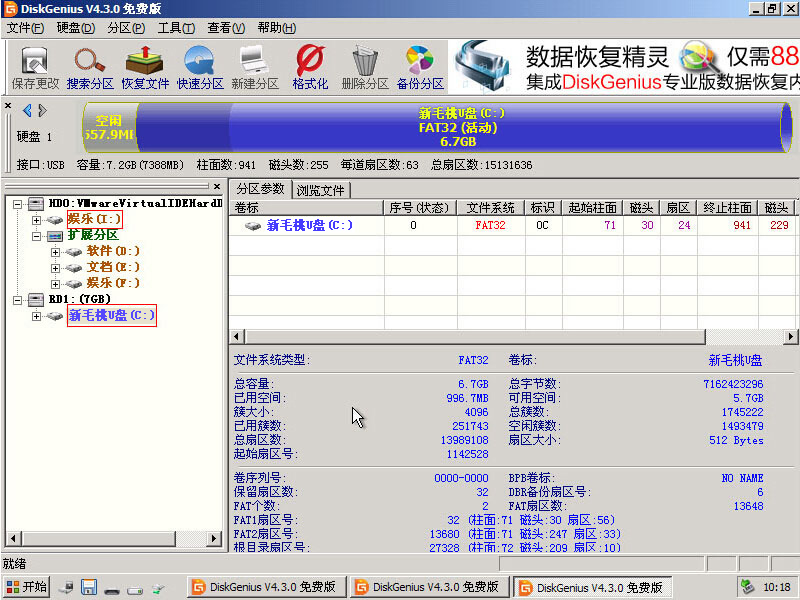
Task: Click the 文件系统 column header
Action: click(x=490, y=208)
